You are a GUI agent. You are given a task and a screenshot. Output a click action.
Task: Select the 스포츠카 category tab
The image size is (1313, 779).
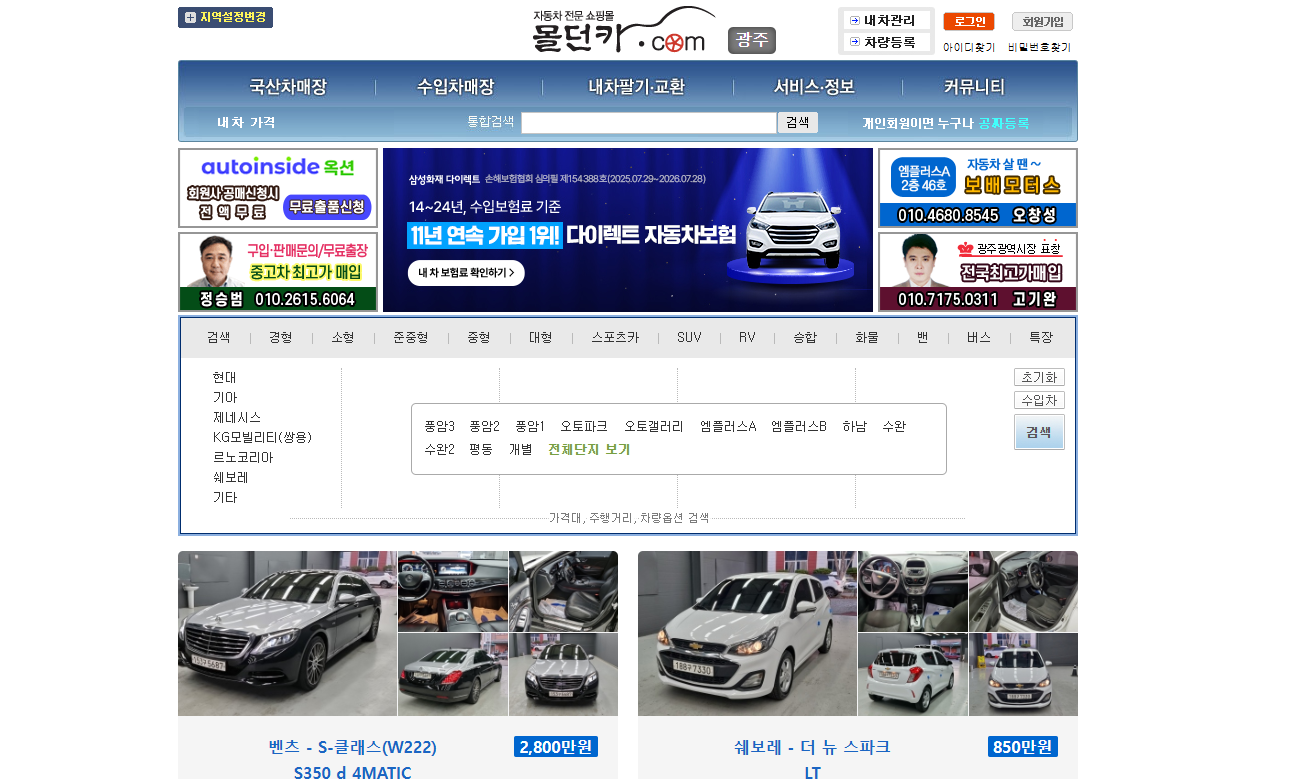pyautogui.click(x=615, y=338)
